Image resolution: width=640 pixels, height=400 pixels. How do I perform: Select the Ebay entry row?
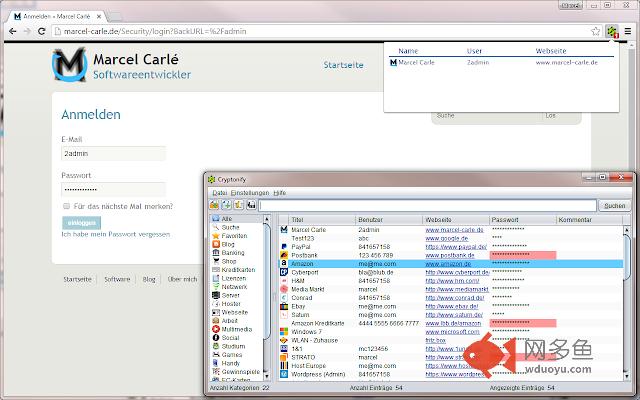point(451,306)
